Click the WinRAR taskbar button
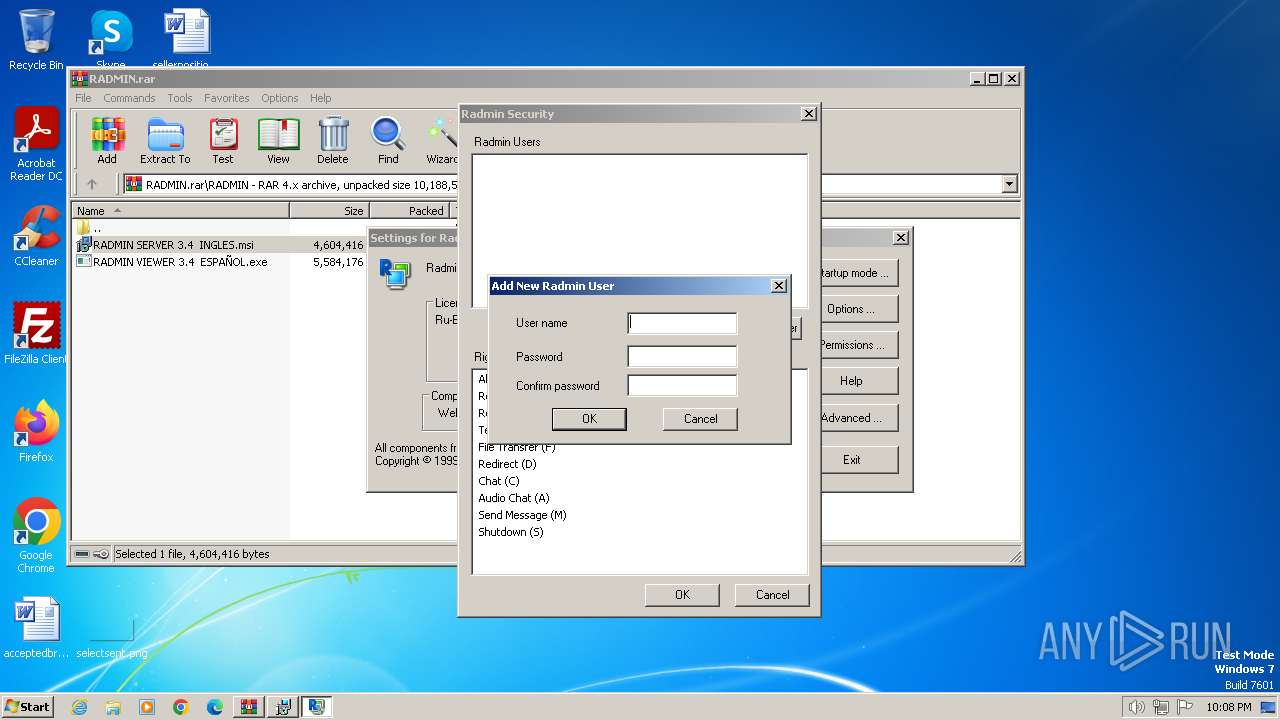Image resolution: width=1280 pixels, height=720 pixels. (249, 707)
